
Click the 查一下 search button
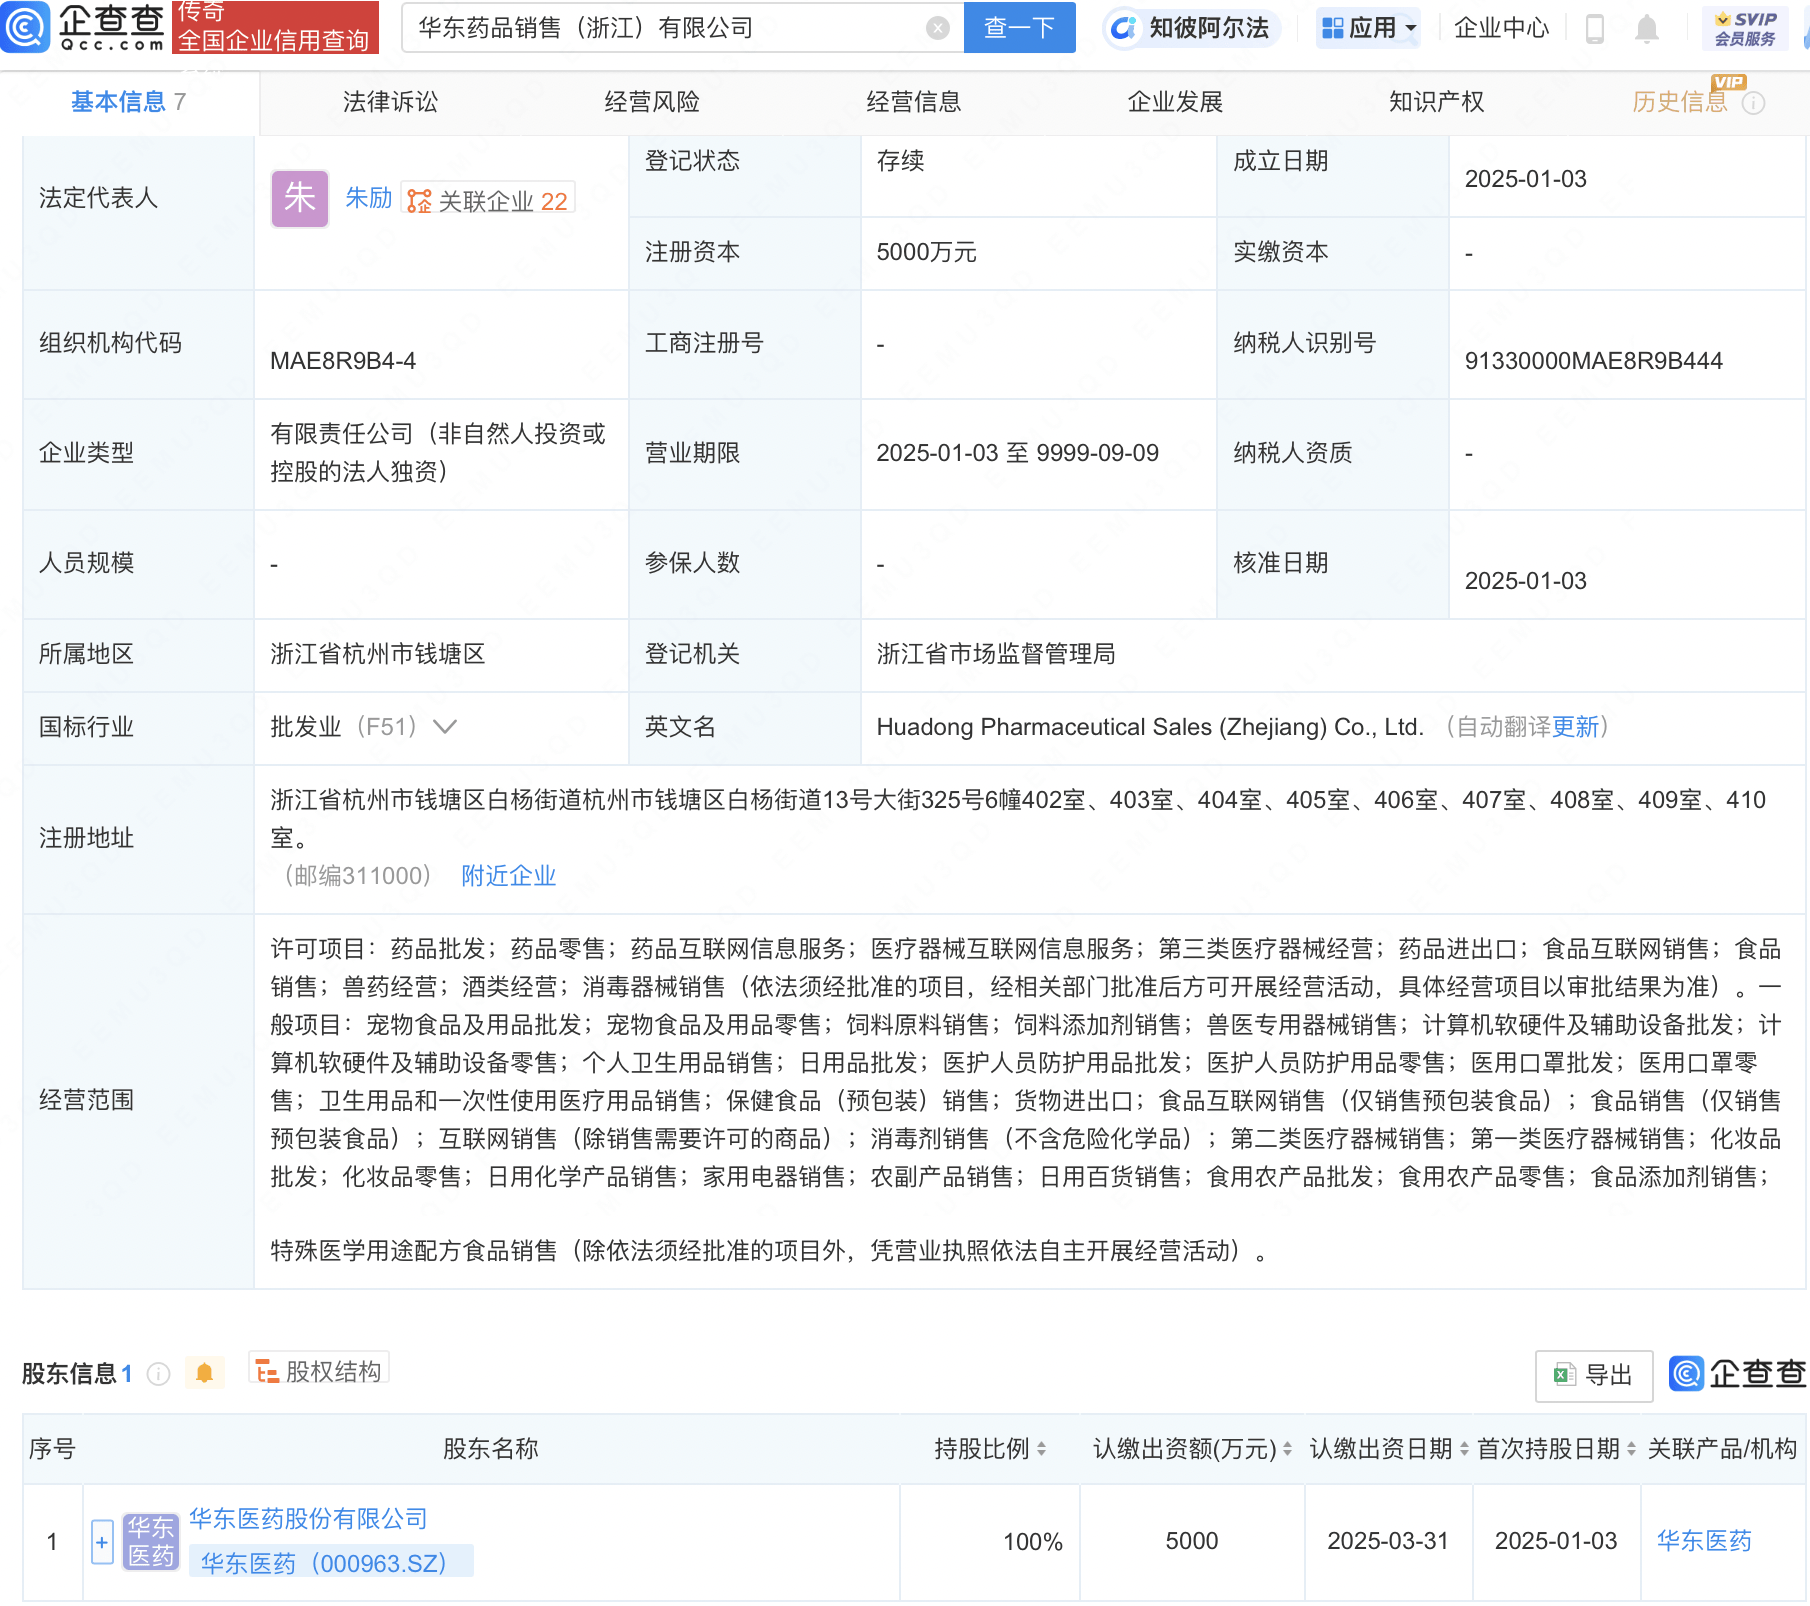[1019, 27]
